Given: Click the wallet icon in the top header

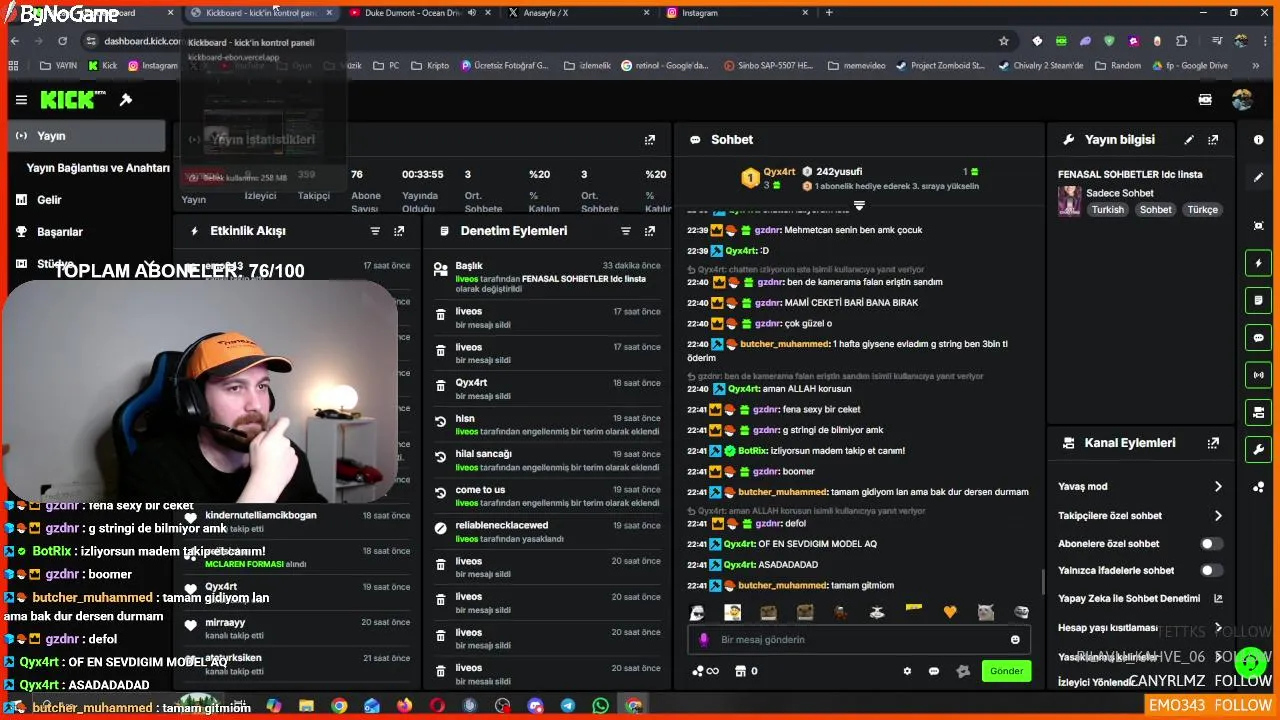Looking at the screenshot, I should tap(1205, 100).
